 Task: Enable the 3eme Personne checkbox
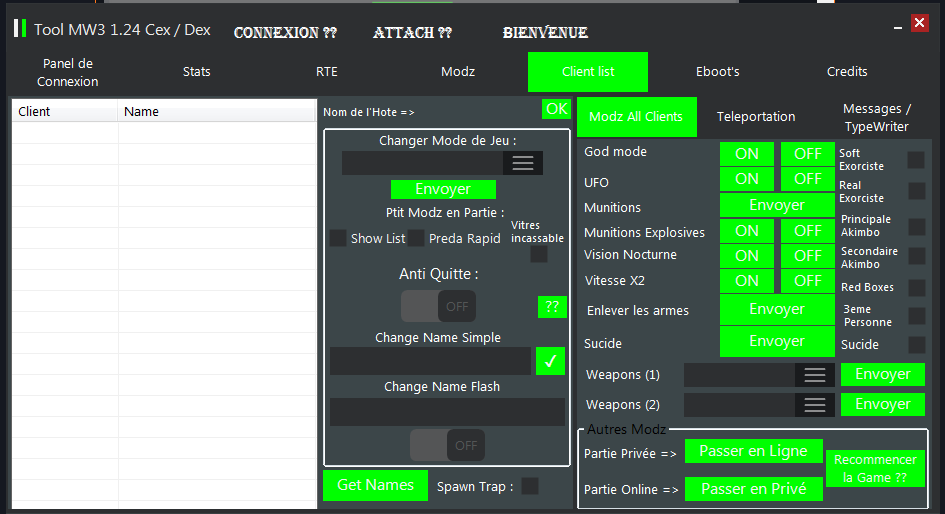point(917,315)
